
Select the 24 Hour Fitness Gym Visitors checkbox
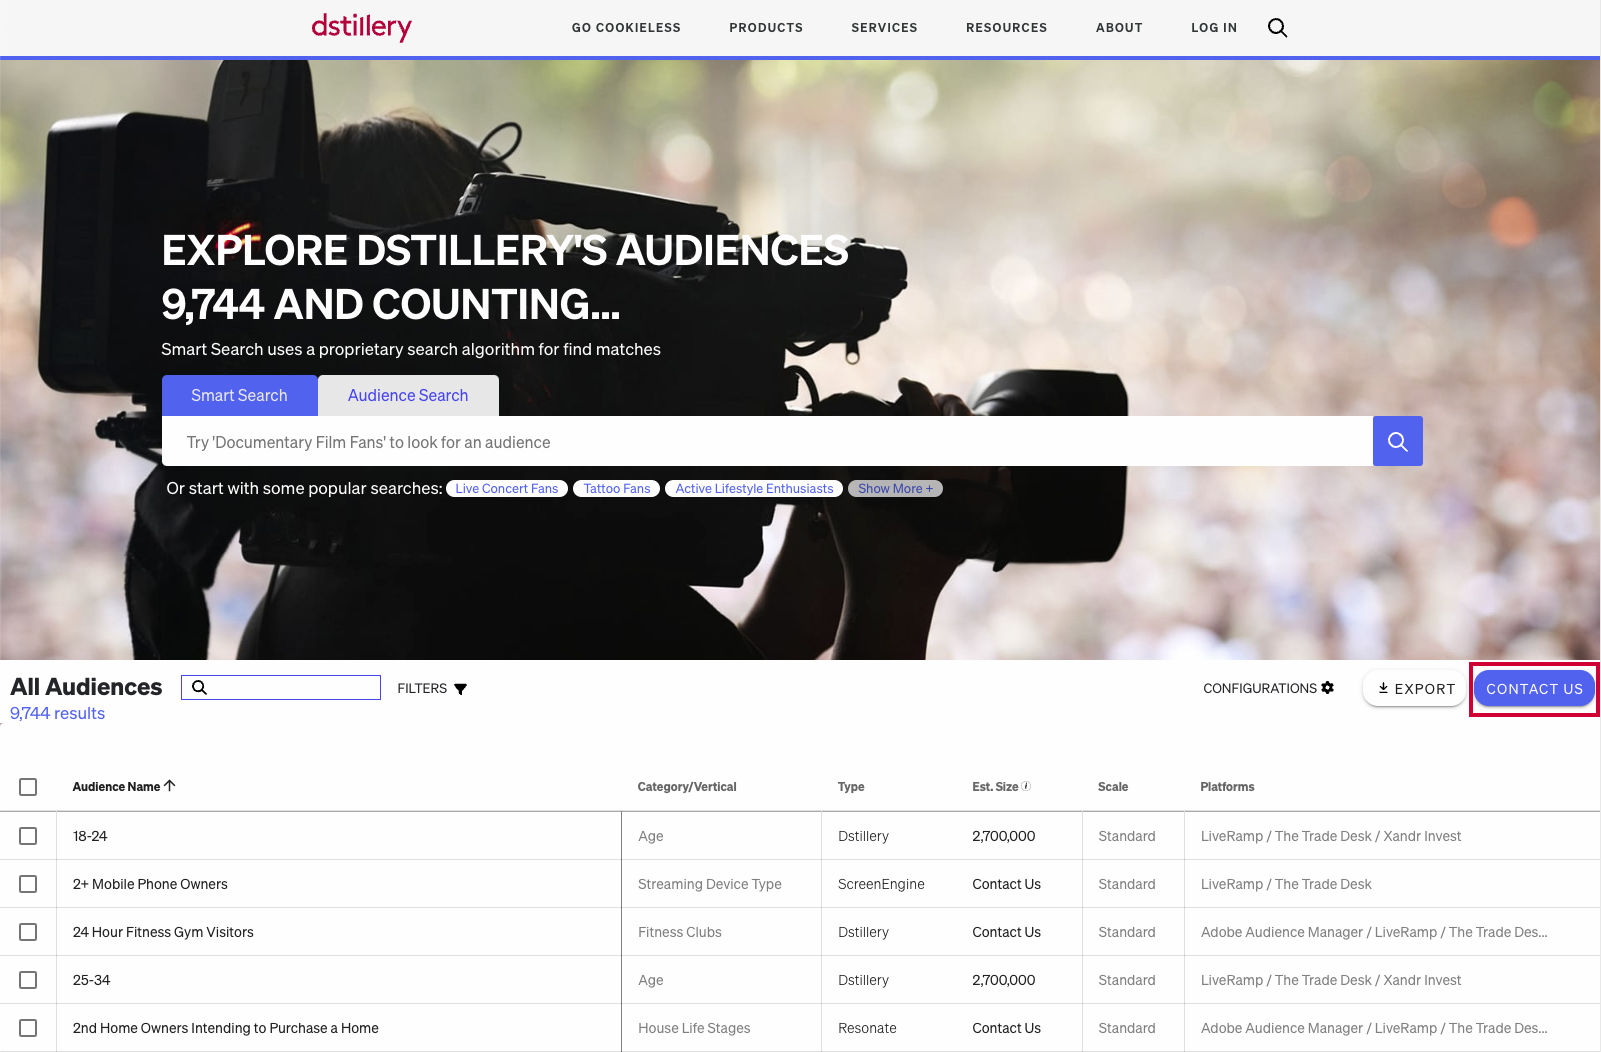[x=28, y=932]
